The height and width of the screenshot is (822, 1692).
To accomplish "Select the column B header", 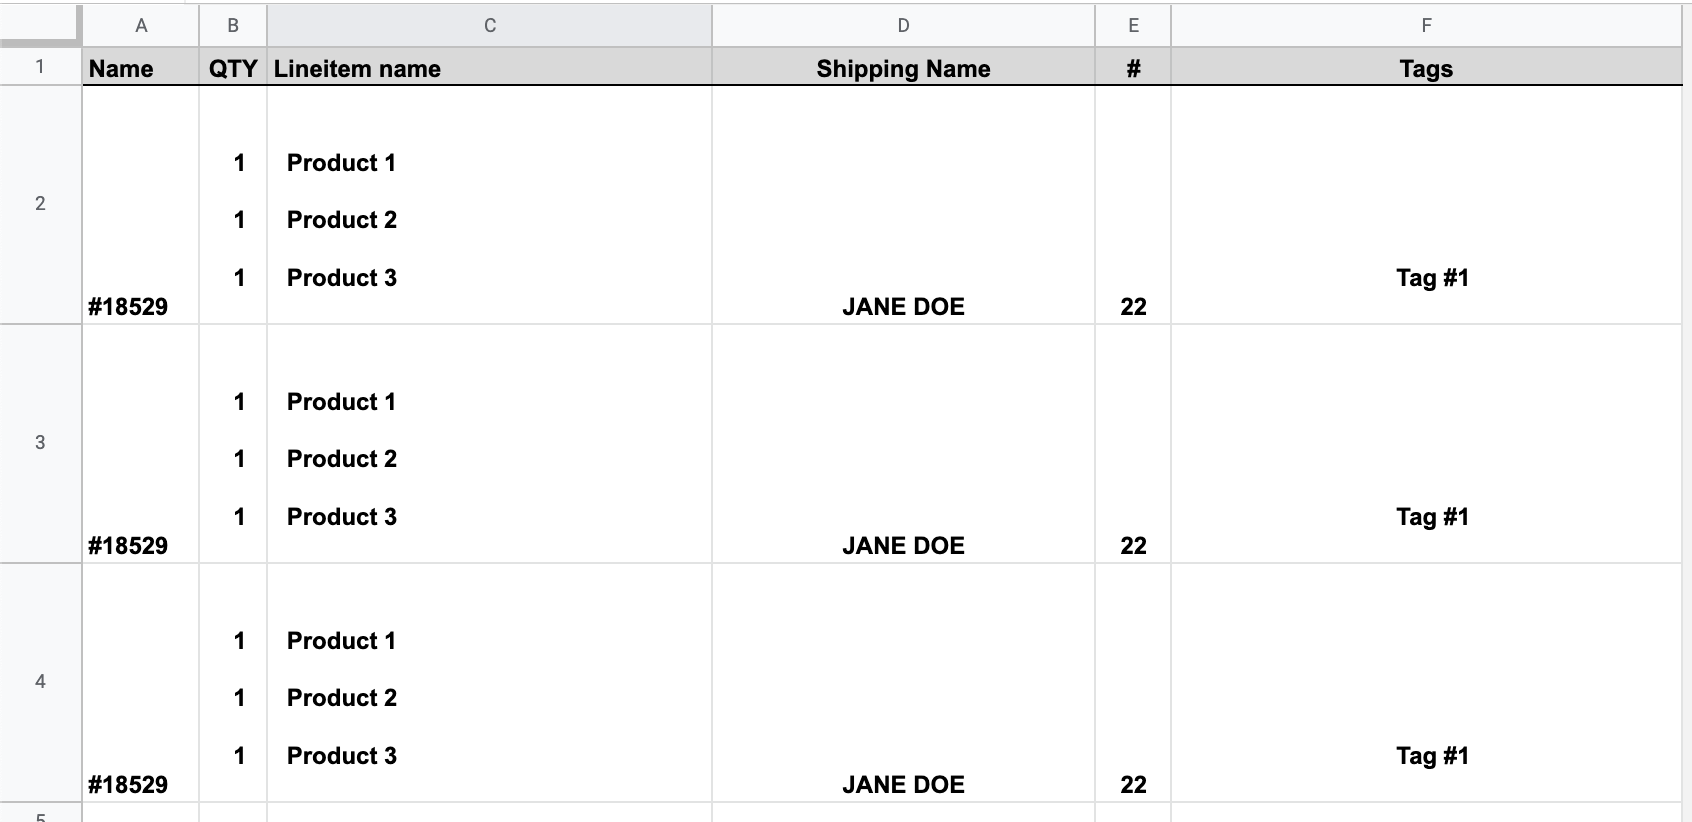I will pyautogui.click(x=233, y=26).
